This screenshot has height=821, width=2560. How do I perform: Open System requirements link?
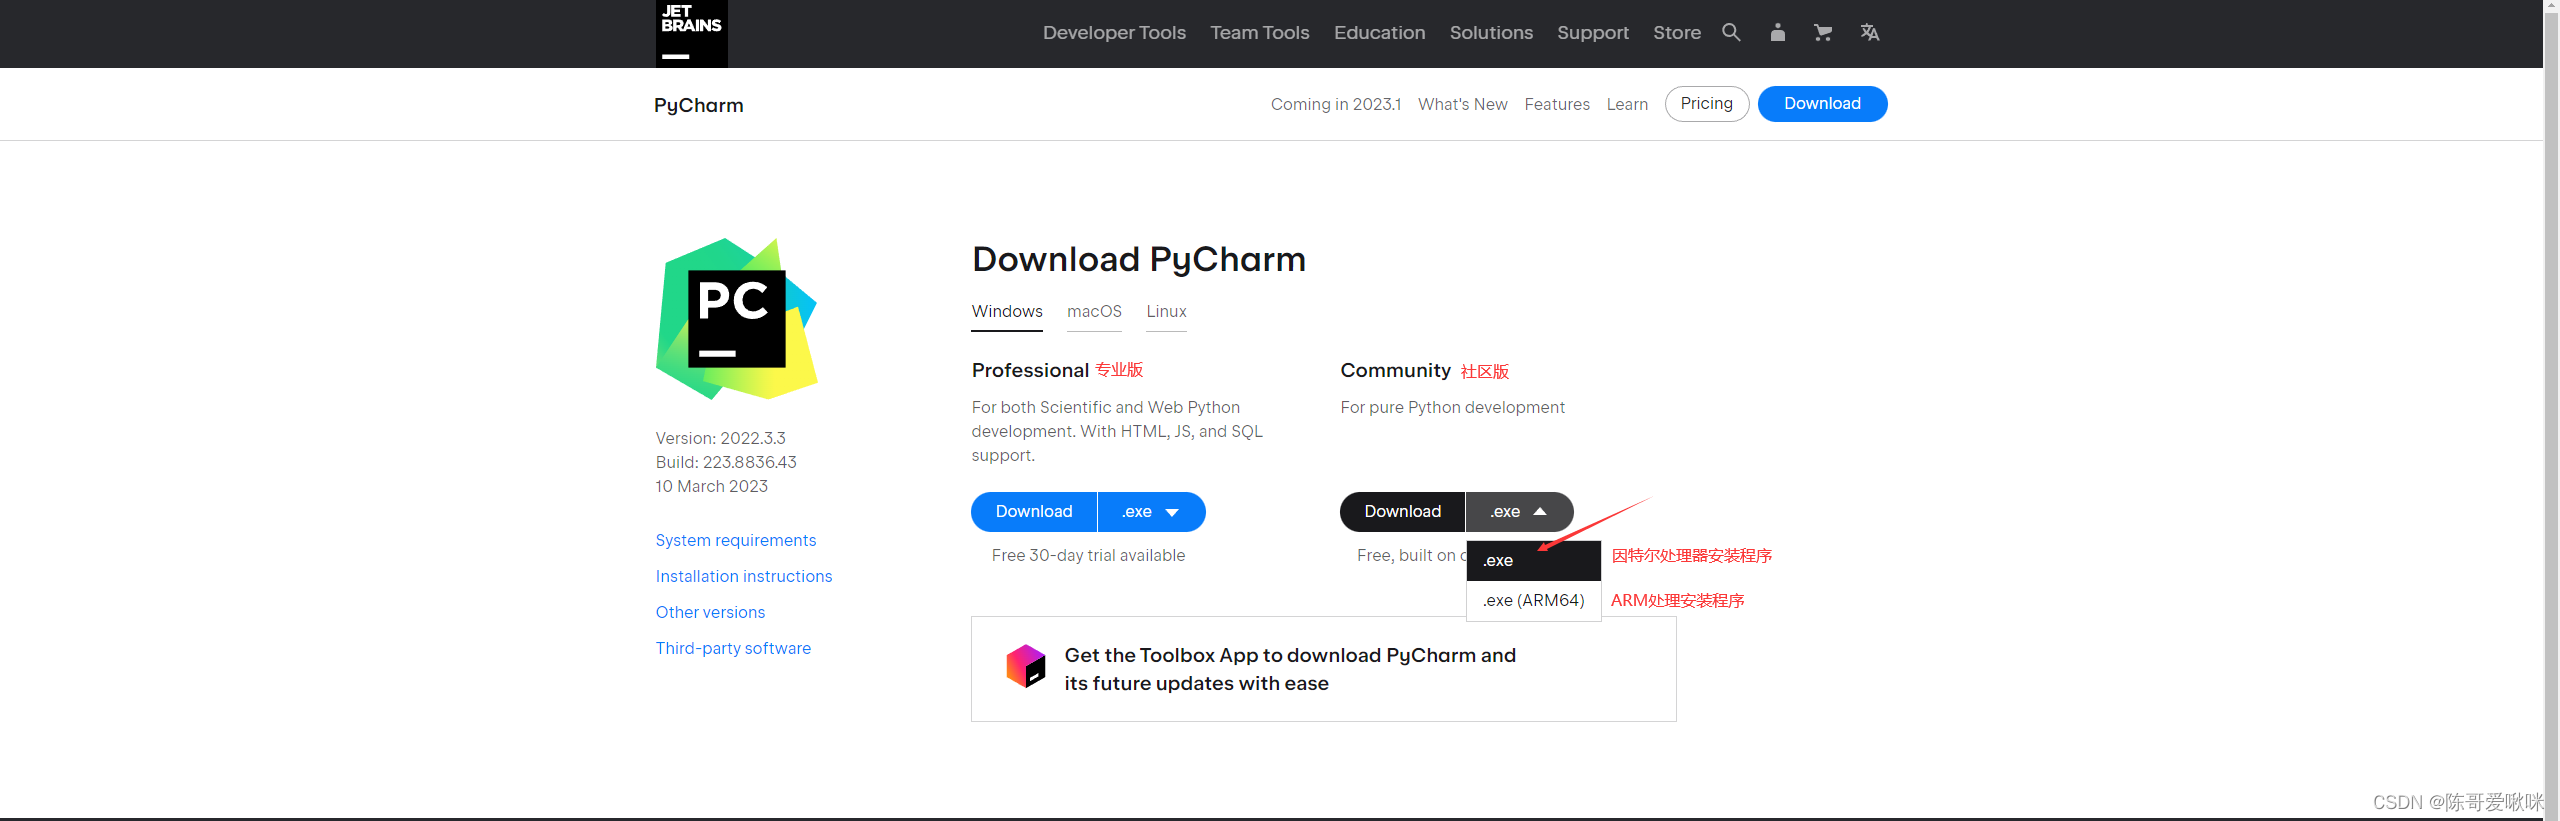[736, 540]
